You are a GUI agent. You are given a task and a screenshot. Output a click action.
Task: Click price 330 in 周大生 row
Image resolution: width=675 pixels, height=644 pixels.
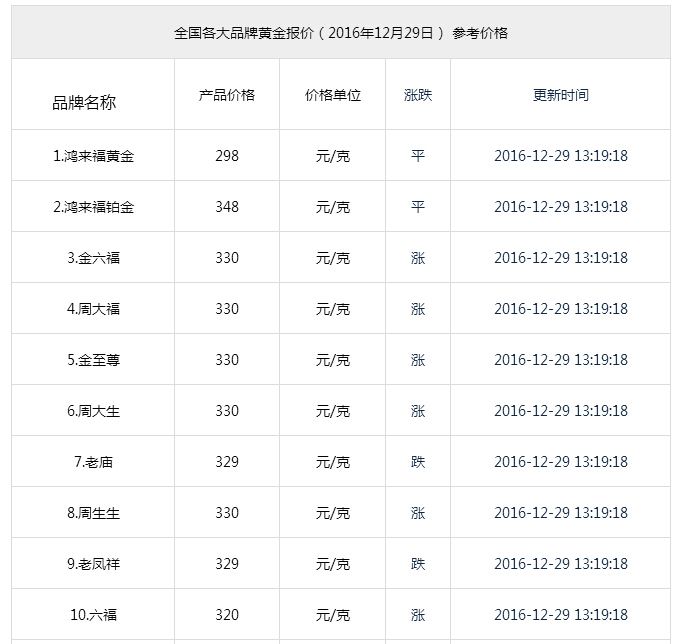pyautogui.click(x=227, y=411)
